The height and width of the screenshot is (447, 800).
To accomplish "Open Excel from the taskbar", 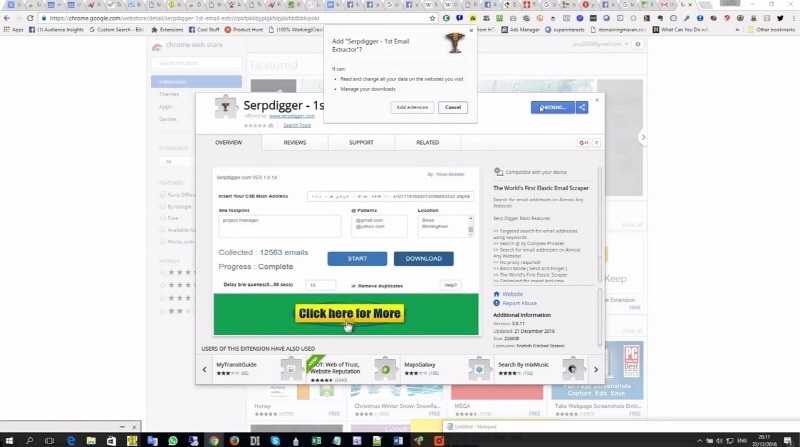I will coord(316,440).
